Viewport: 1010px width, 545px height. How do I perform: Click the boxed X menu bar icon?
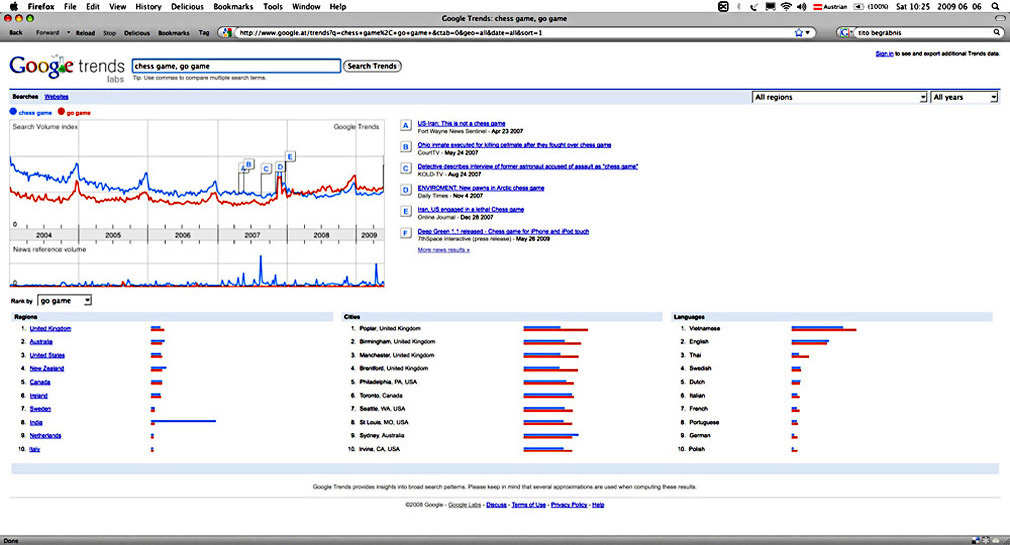723,6
